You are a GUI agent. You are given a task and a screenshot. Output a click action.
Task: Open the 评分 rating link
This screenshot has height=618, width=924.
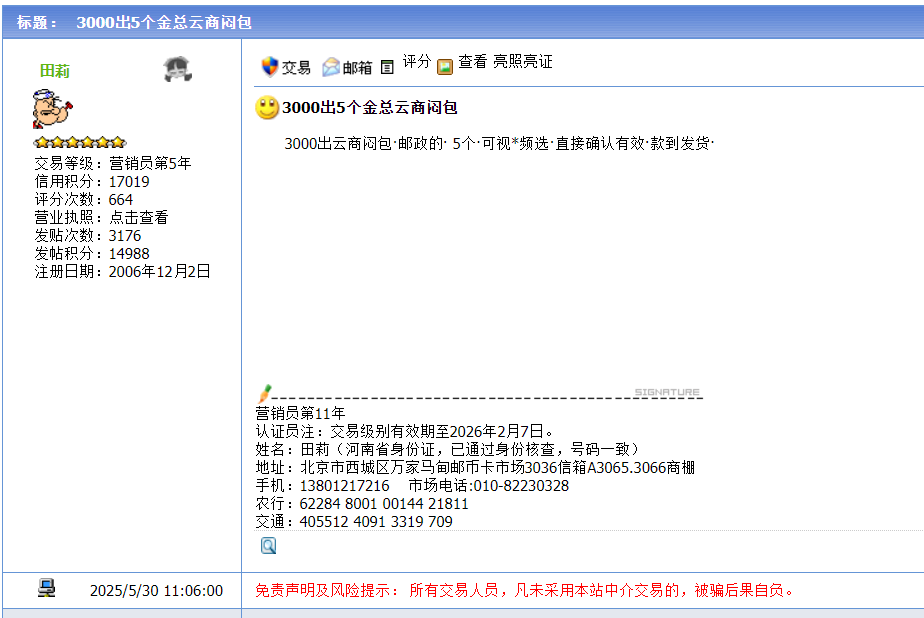[x=417, y=62]
